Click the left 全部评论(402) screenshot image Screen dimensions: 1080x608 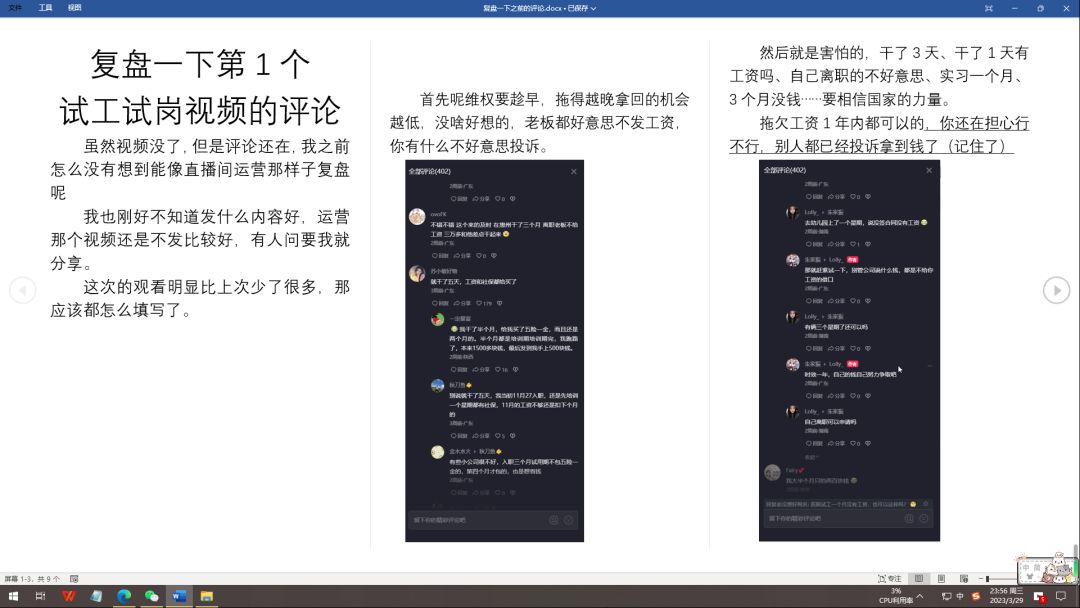(495, 351)
